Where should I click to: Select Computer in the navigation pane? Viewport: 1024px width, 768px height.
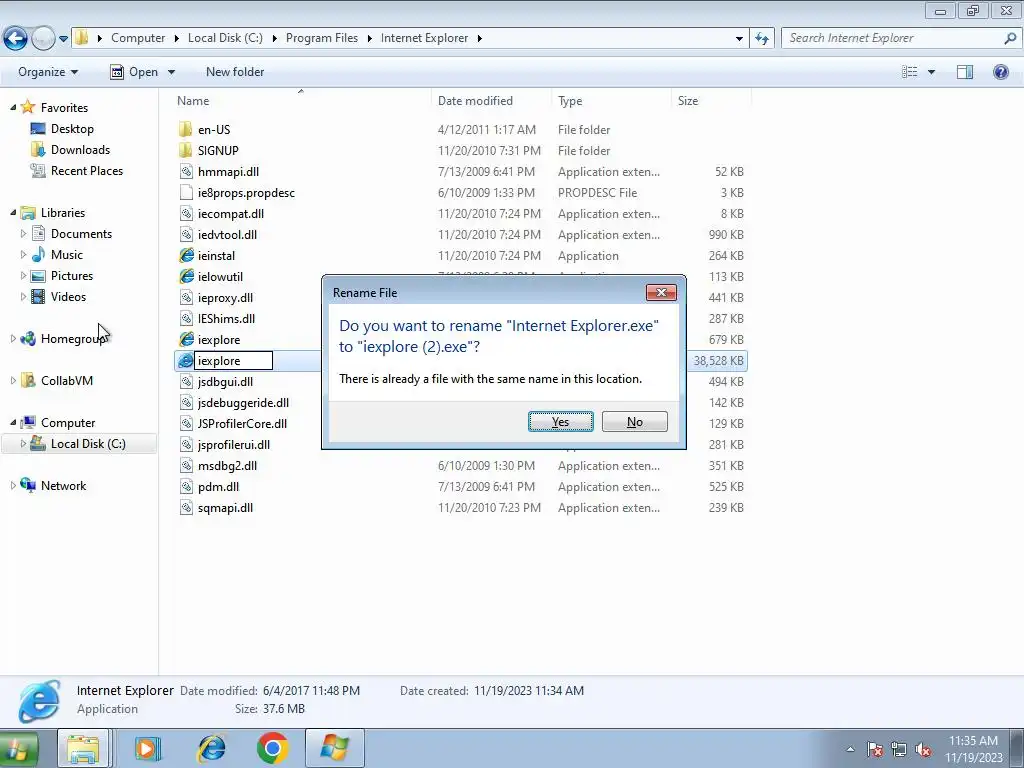click(68, 423)
